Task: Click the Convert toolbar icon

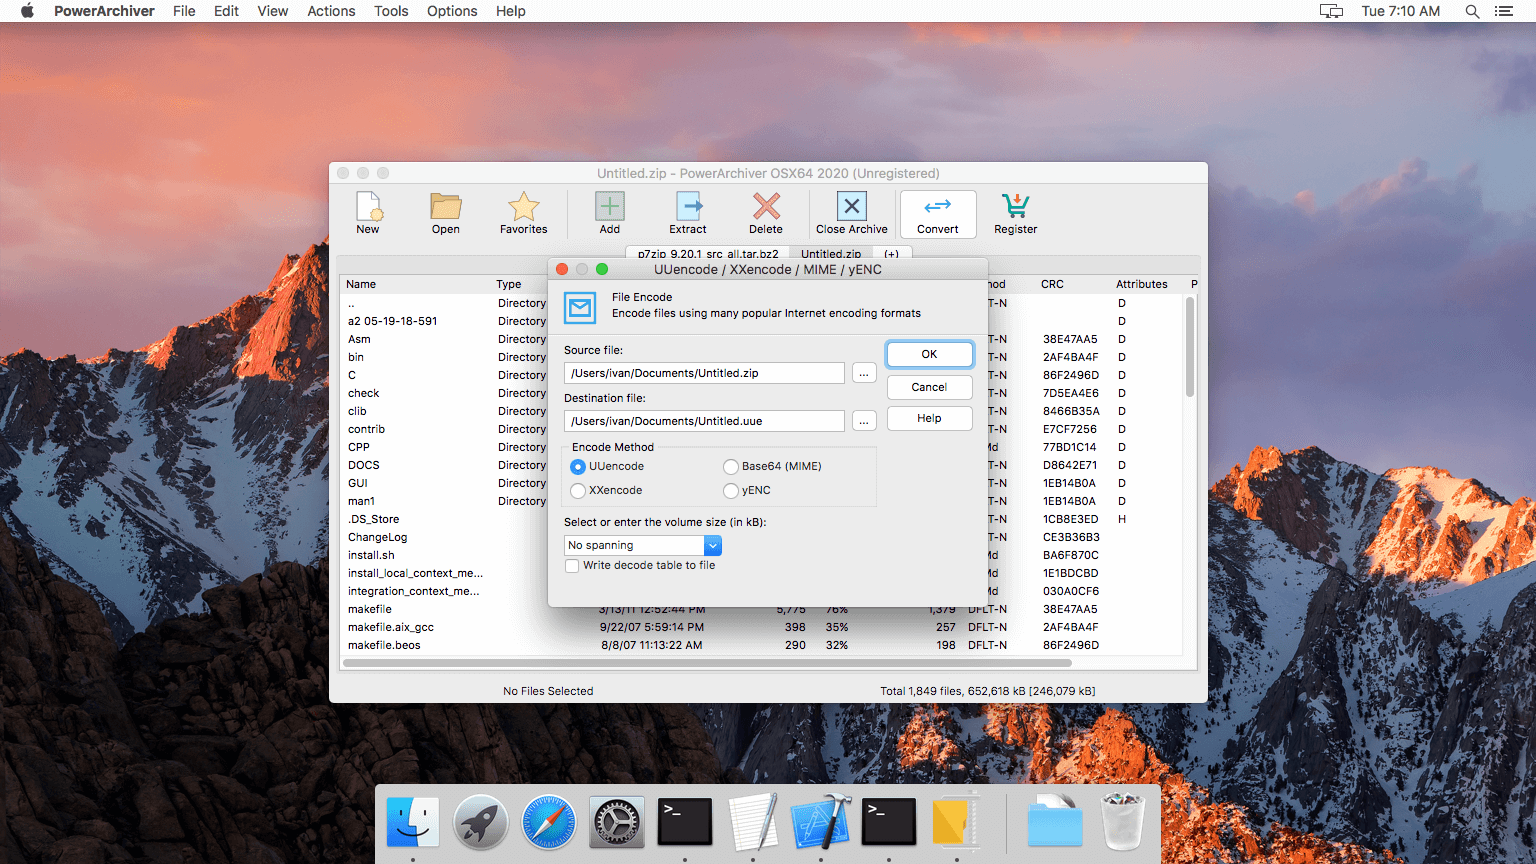Action: (938, 214)
